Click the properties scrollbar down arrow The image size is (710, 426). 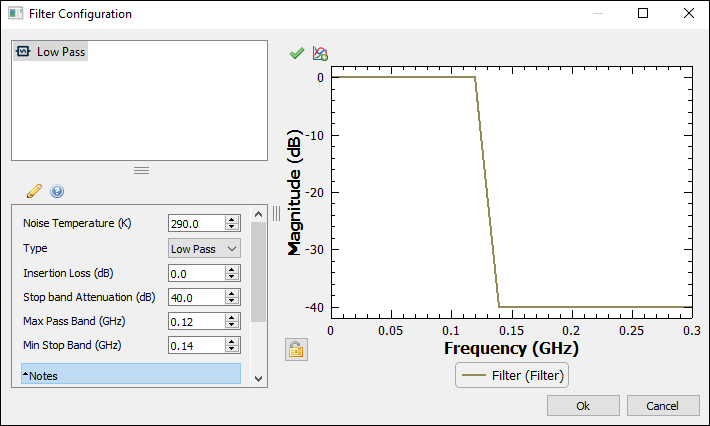click(259, 378)
